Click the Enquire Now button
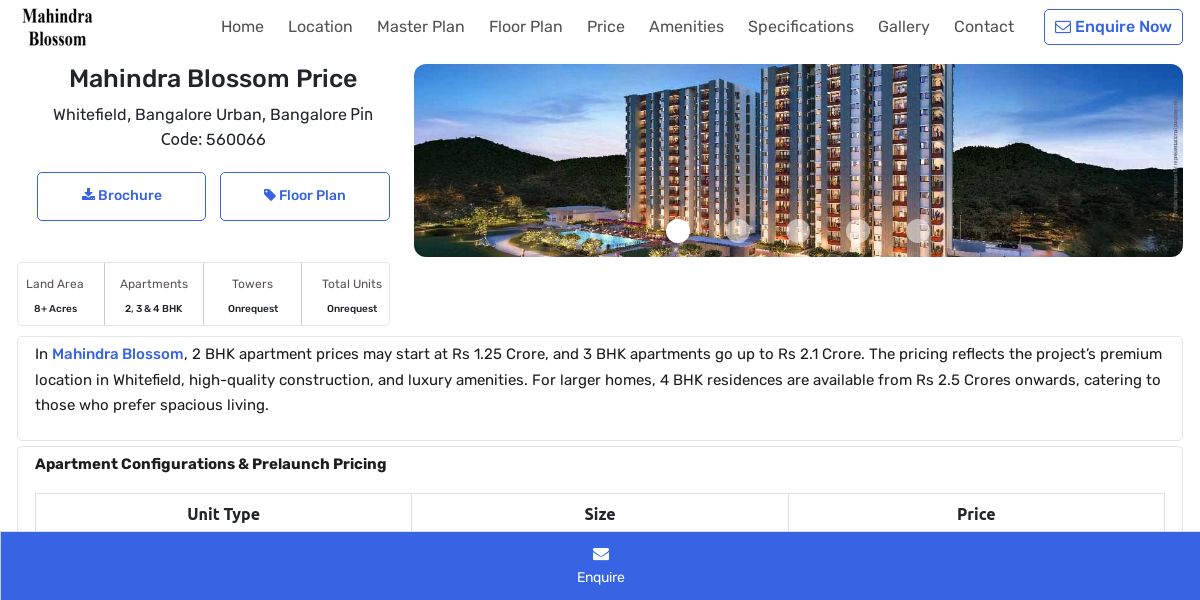The image size is (1200, 600). [x=1113, y=27]
